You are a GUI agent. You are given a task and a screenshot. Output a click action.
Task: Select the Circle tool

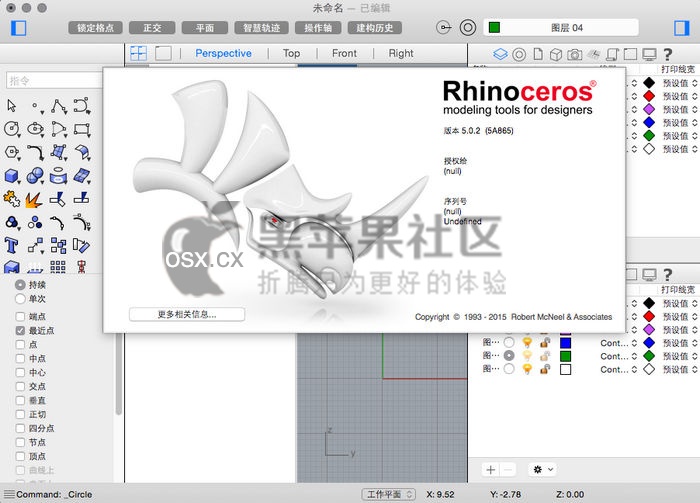(x=12, y=129)
